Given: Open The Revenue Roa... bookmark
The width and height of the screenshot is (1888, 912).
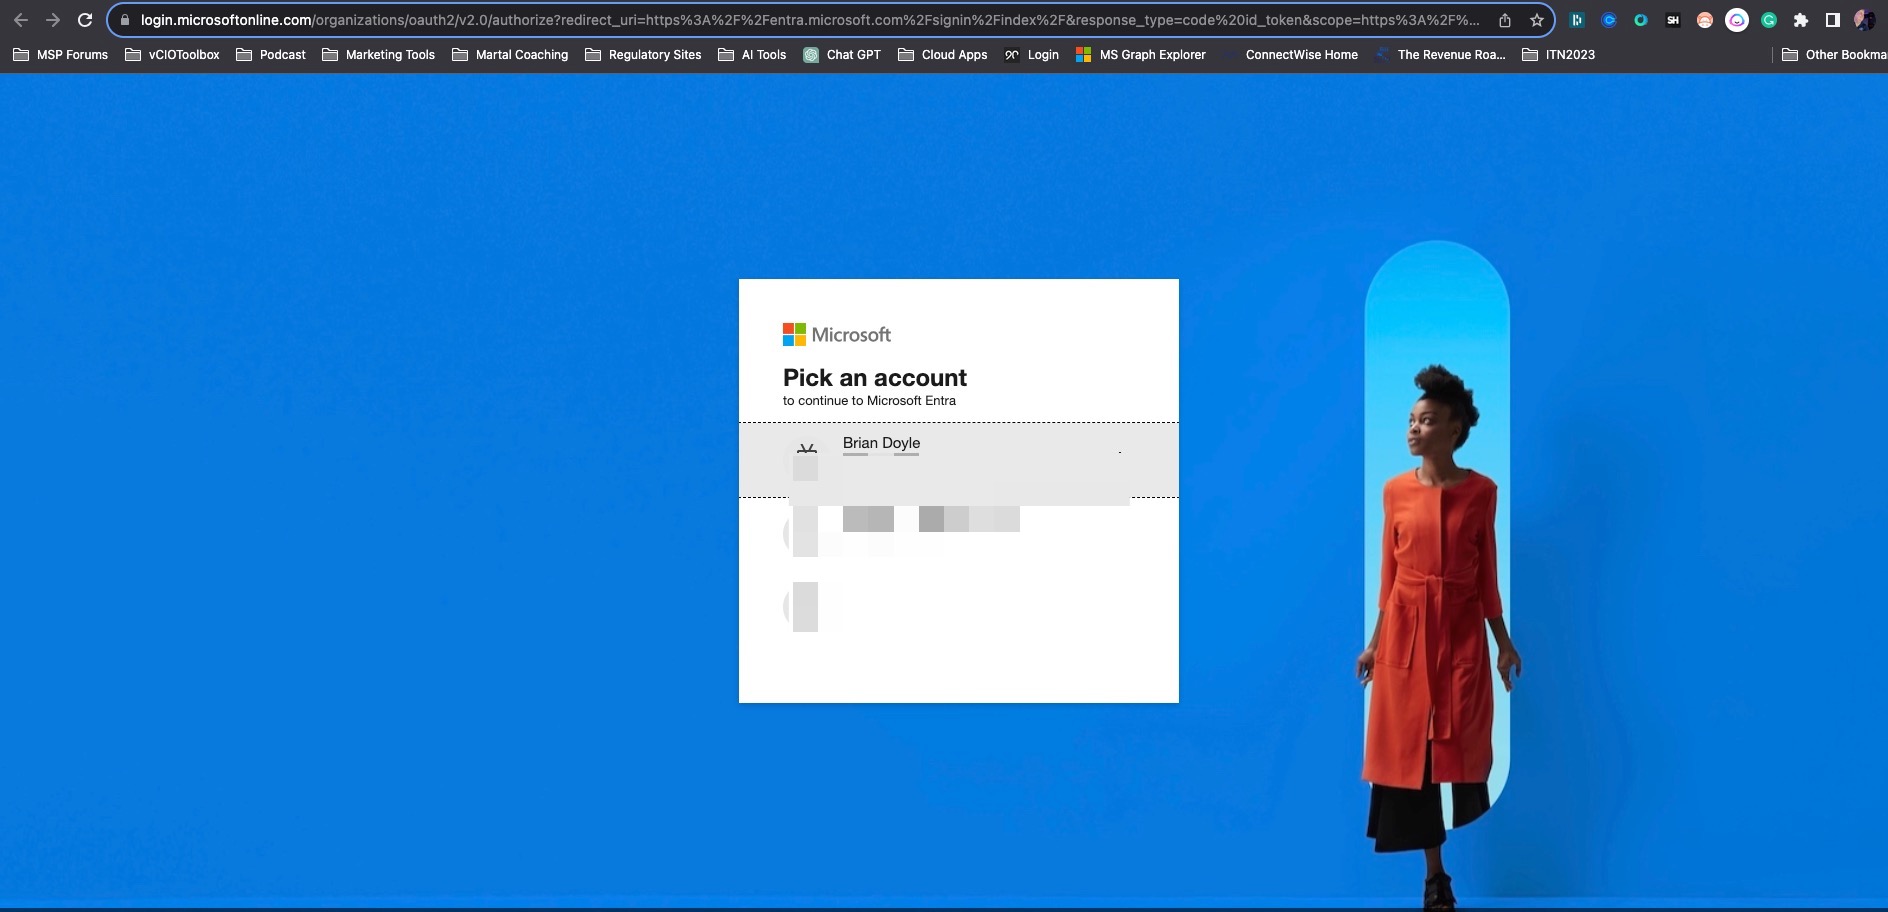Looking at the screenshot, I should [x=1441, y=55].
